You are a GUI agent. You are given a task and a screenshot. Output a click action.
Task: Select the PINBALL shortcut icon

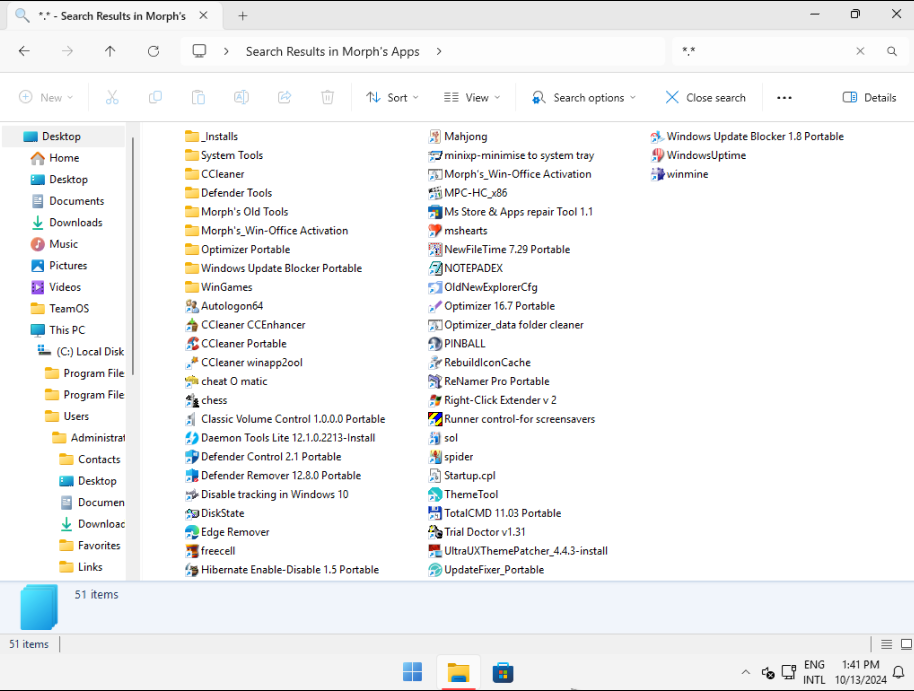[435, 343]
